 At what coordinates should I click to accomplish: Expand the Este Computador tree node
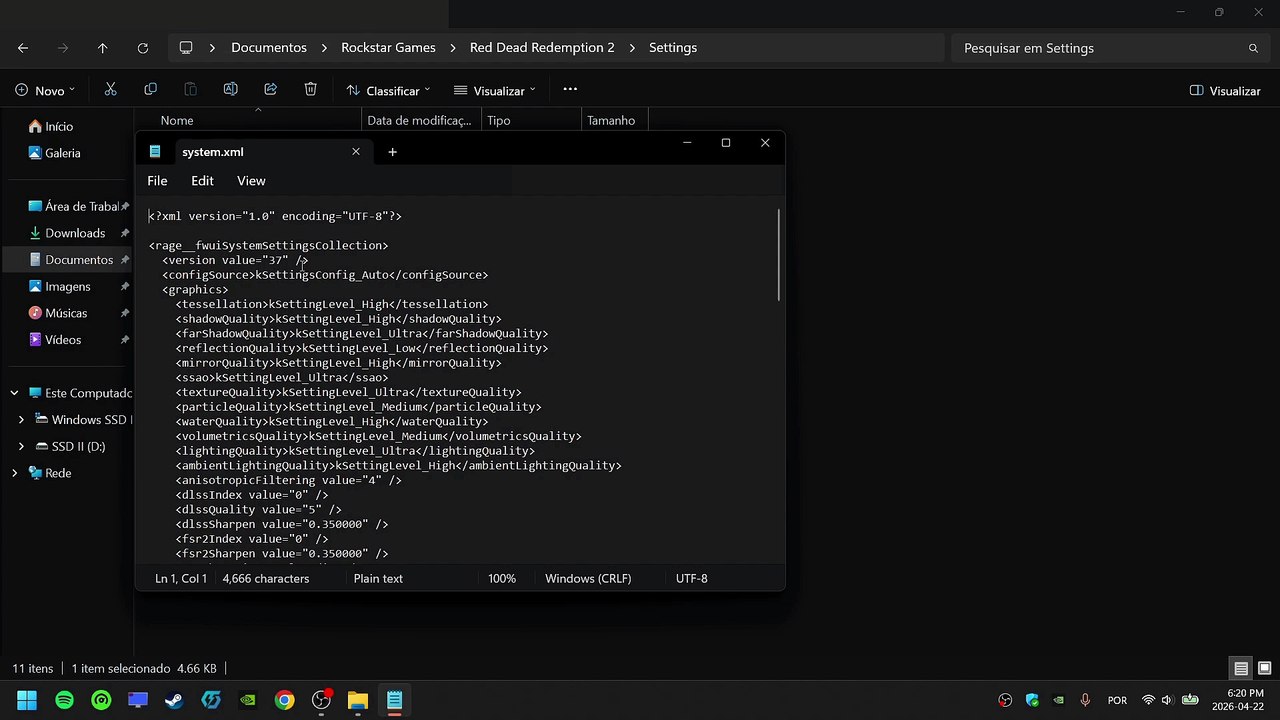pos(14,393)
